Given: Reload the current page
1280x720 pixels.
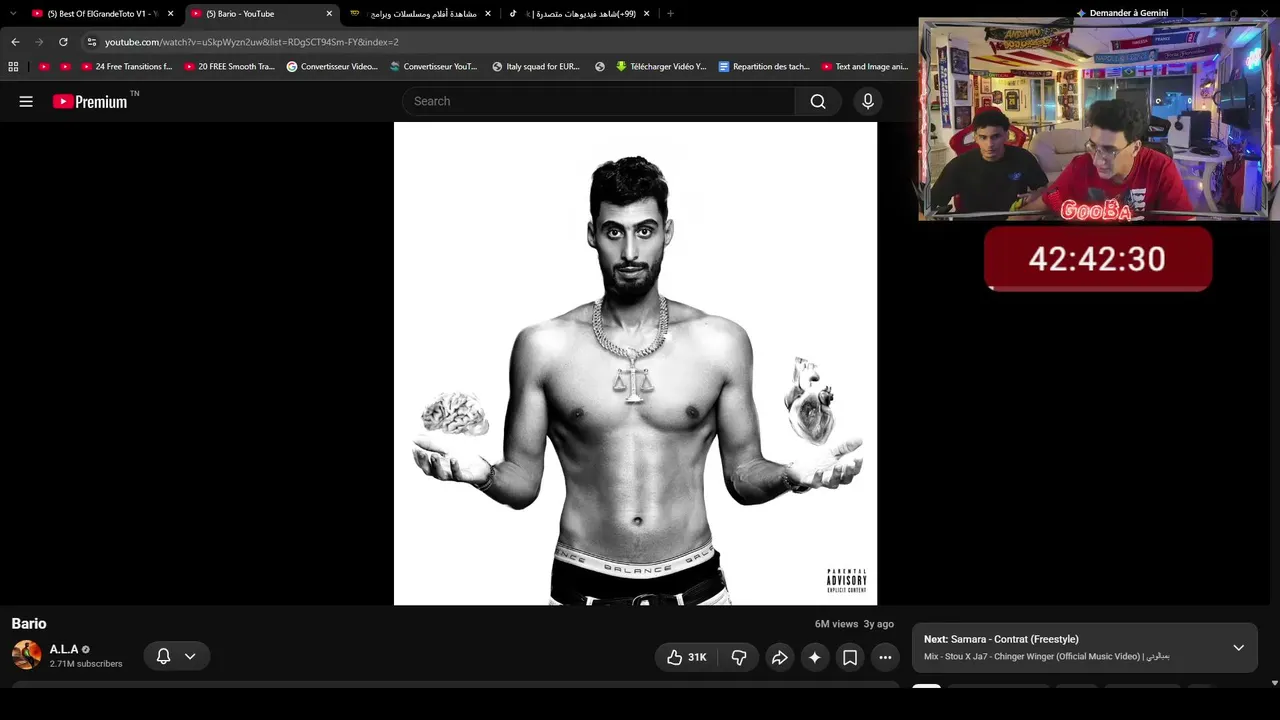Looking at the screenshot, I should point(63,42).
